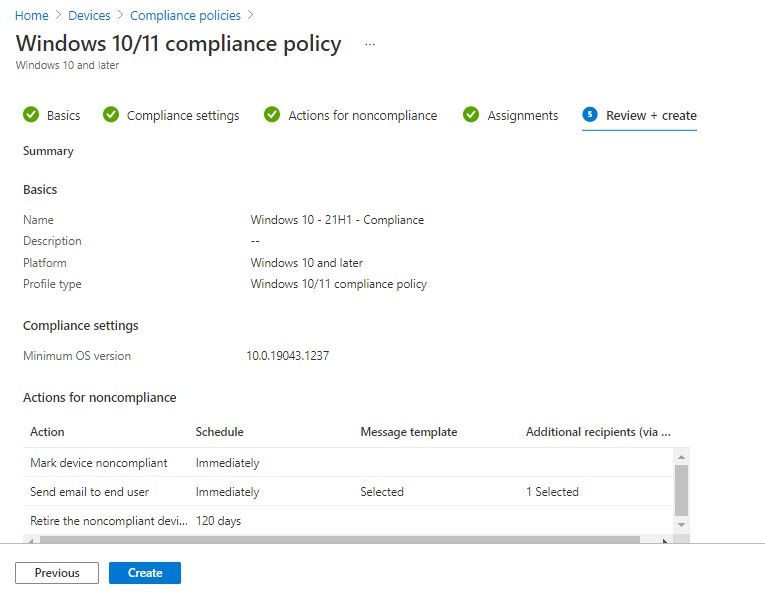Navigate to Devices breadcrumb
This screenshot has width=765, height=592.
point(89,16)
